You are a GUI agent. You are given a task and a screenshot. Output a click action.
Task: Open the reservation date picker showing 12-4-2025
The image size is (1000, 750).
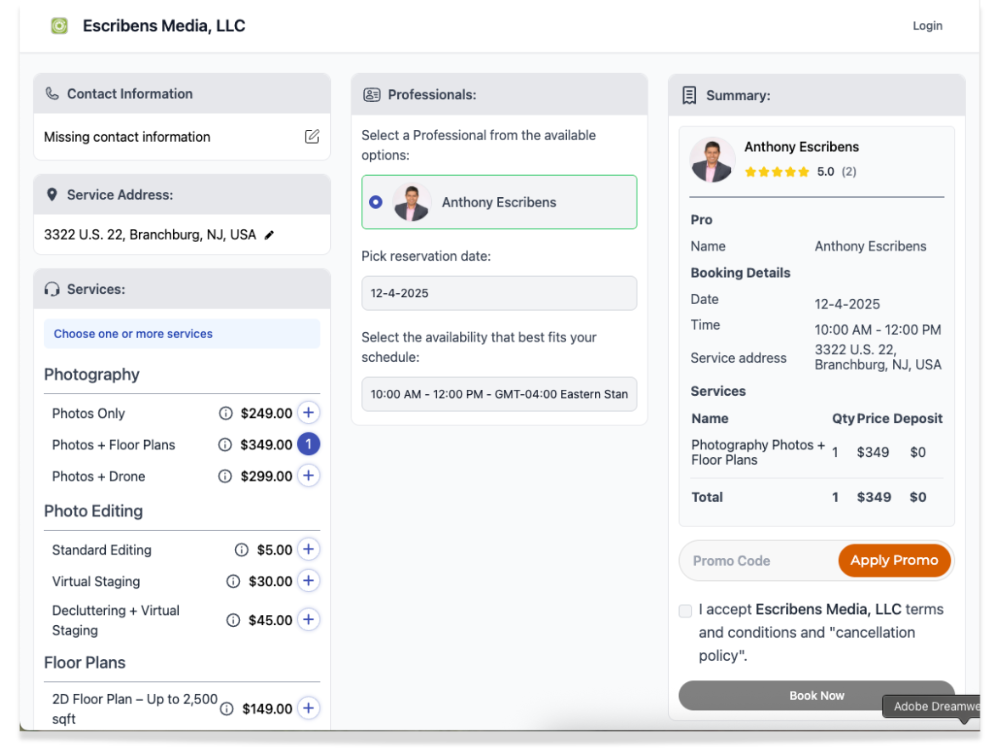pos(499,293)
